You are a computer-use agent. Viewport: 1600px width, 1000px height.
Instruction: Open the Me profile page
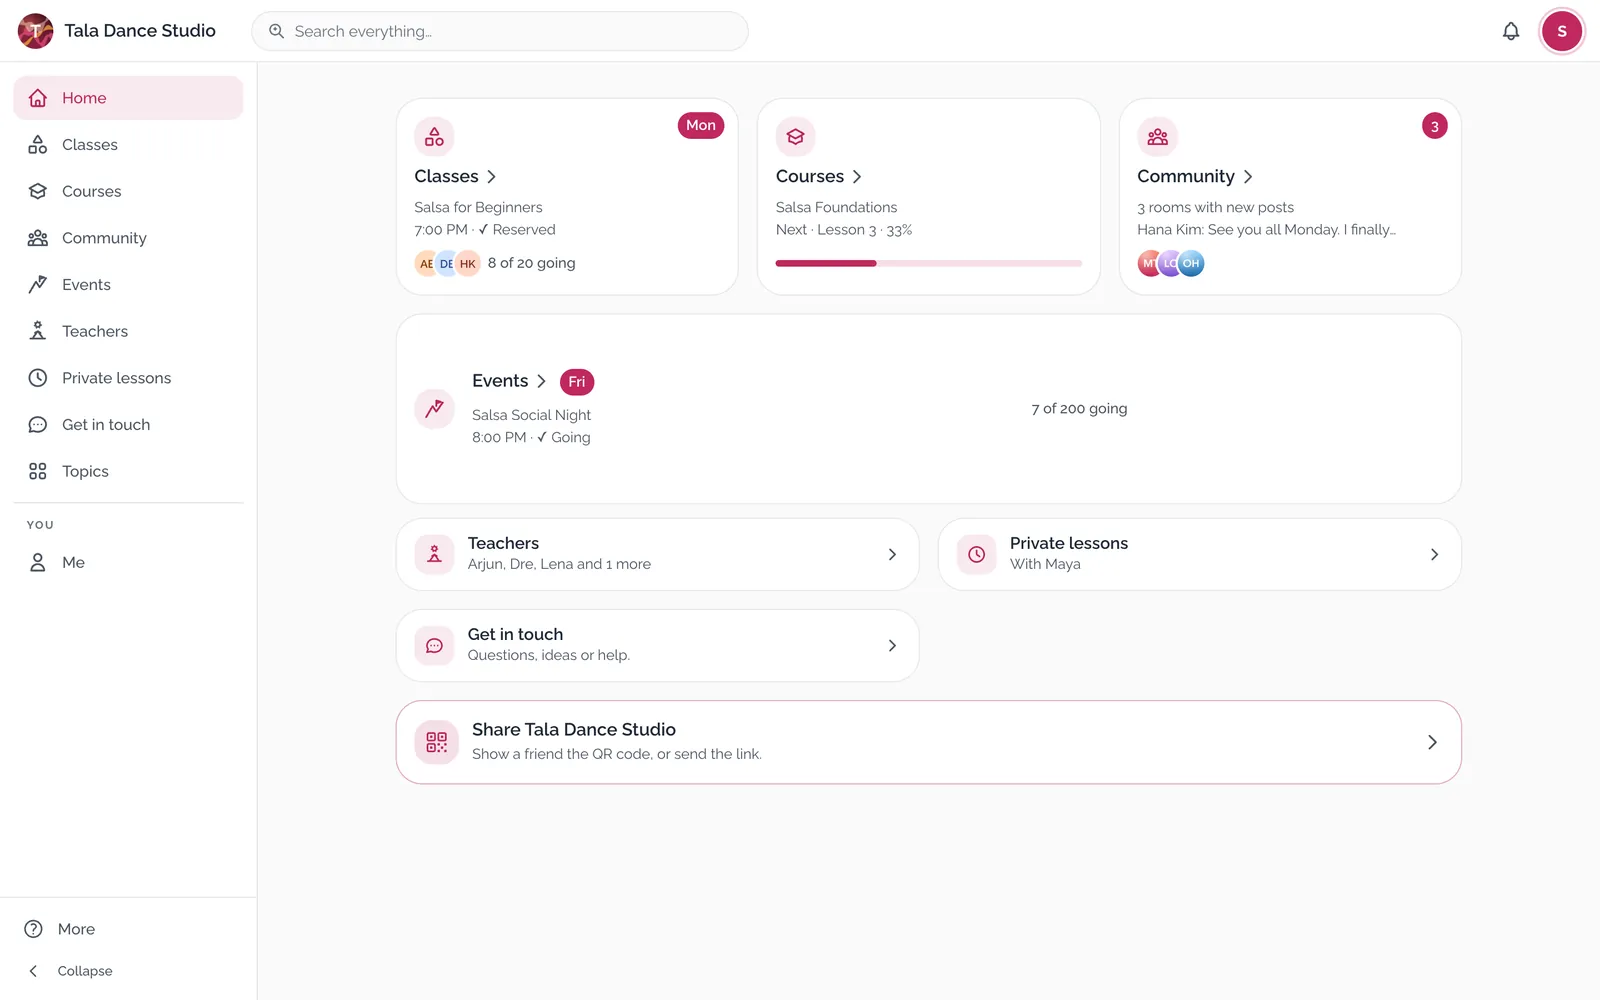click(128, 563)
